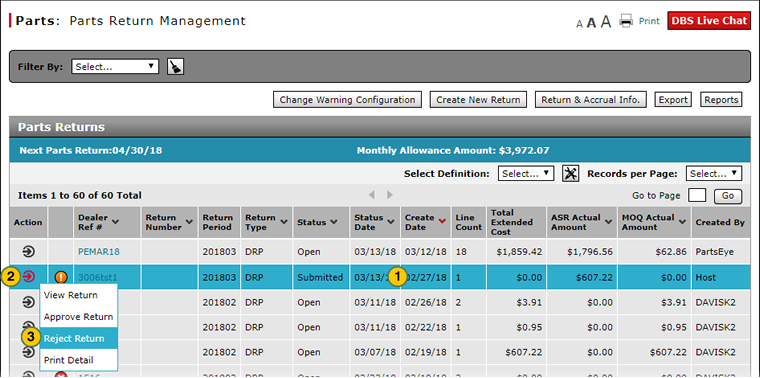This screenshot has width=760, height=378.
Task: Click the Line Count column header
Action: pos(468,222)
